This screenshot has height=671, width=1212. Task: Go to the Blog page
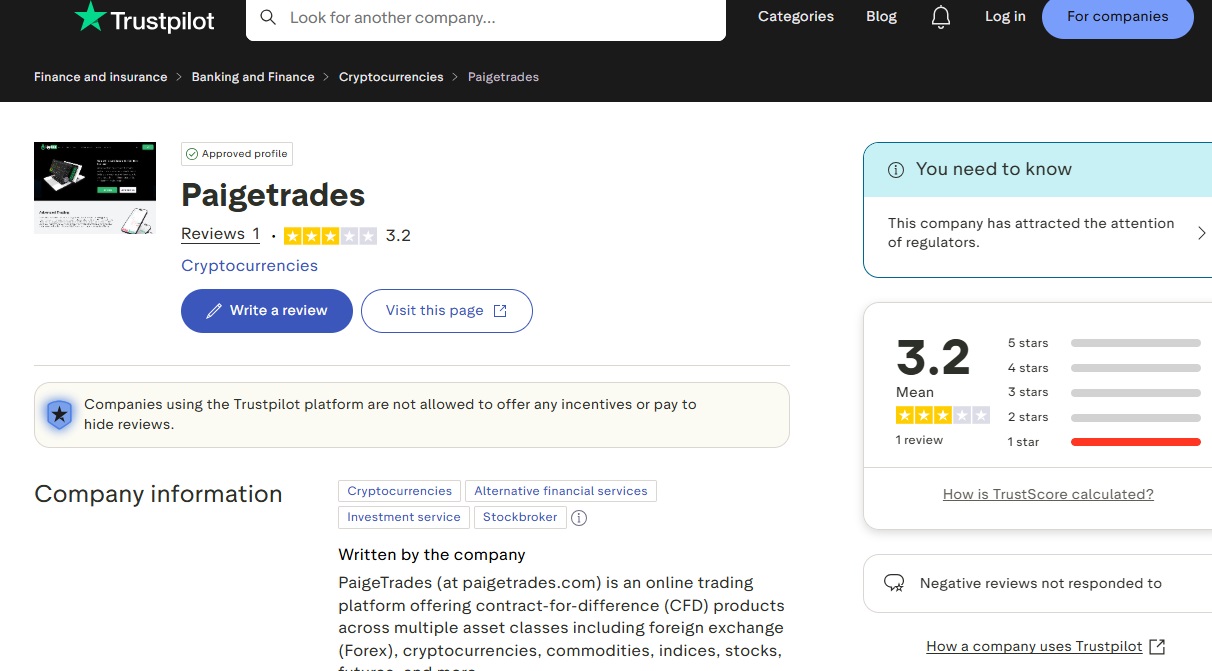pos(881,17)
